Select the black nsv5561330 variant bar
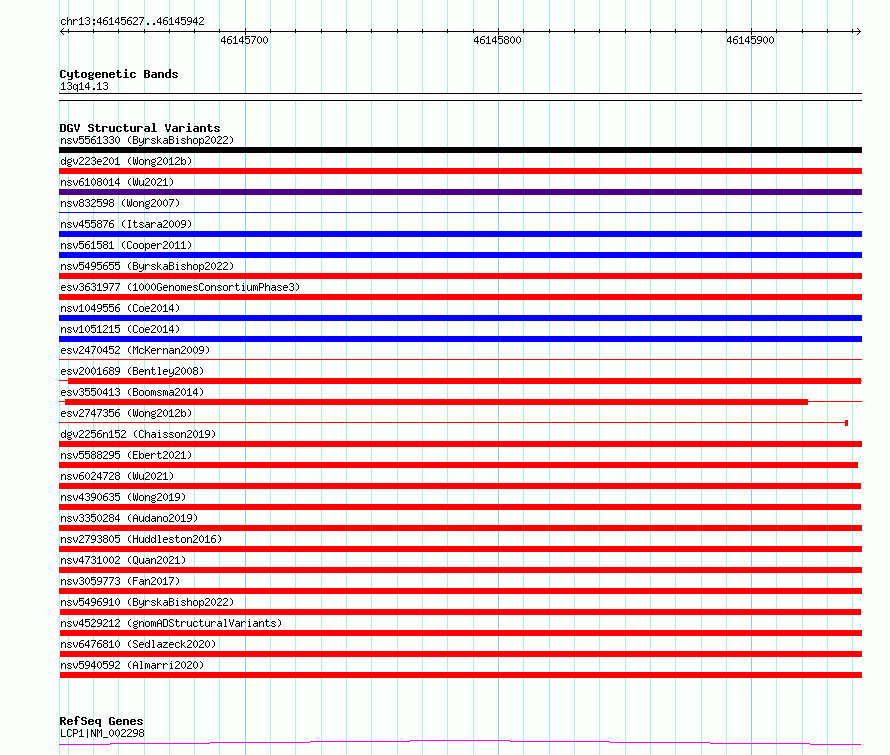The width and height of the screenshot is (890, 755). click(x=460, y=150)
